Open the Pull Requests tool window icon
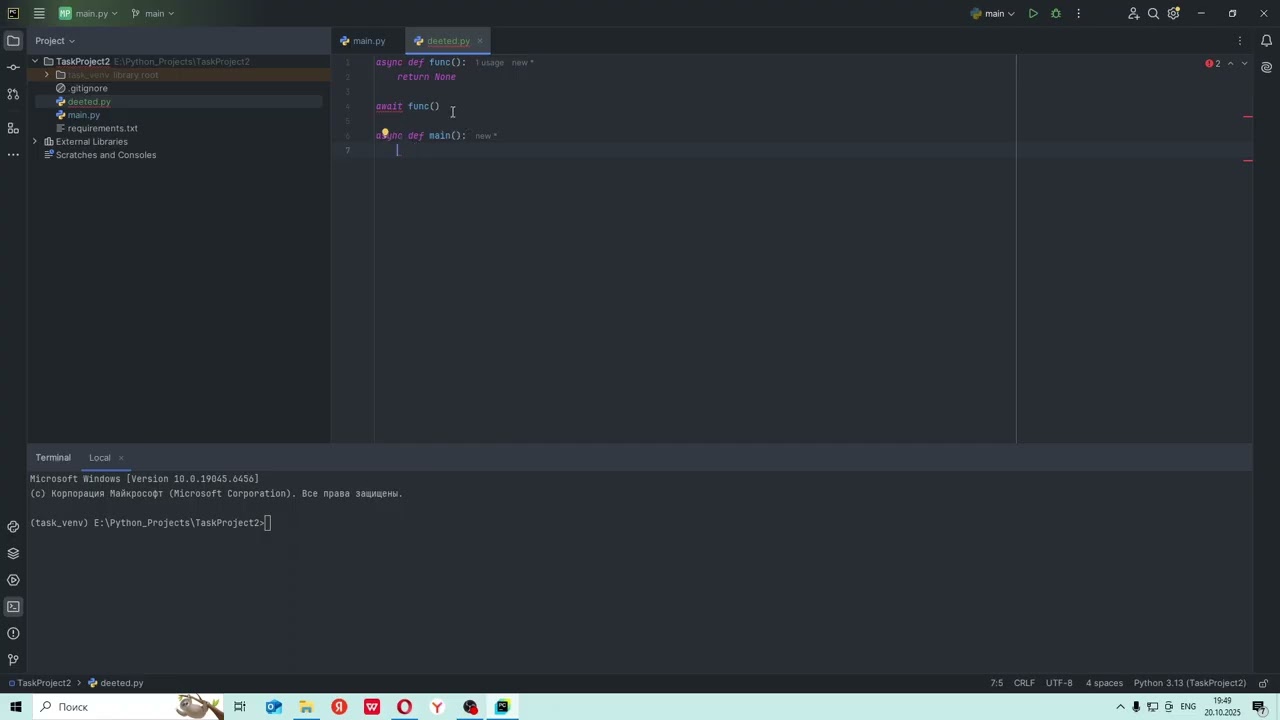 click(x=13, y=94)
